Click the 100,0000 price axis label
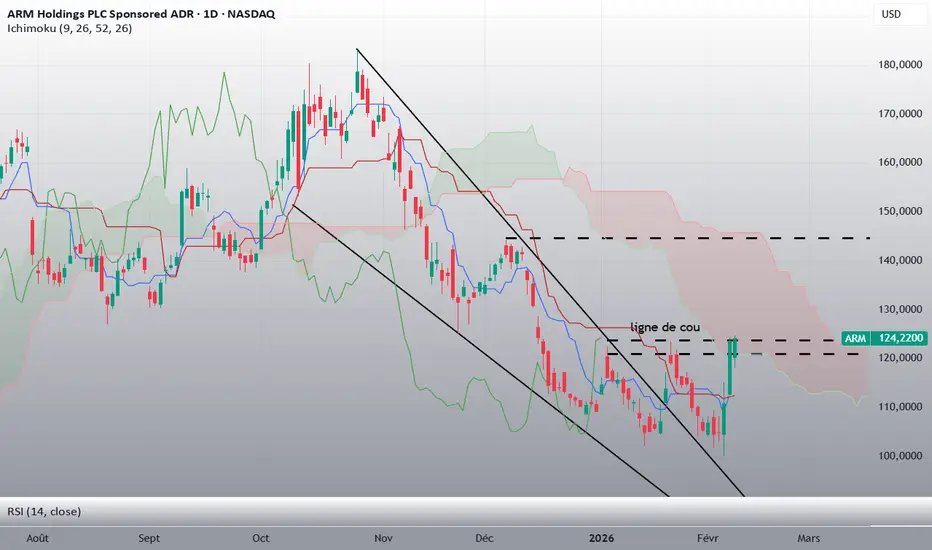Viewport: 932px width, 550px height. click(900, 455)
